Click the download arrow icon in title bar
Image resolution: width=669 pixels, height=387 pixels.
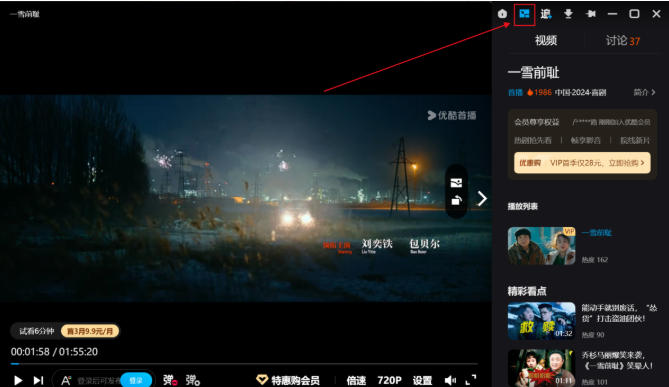568,14
